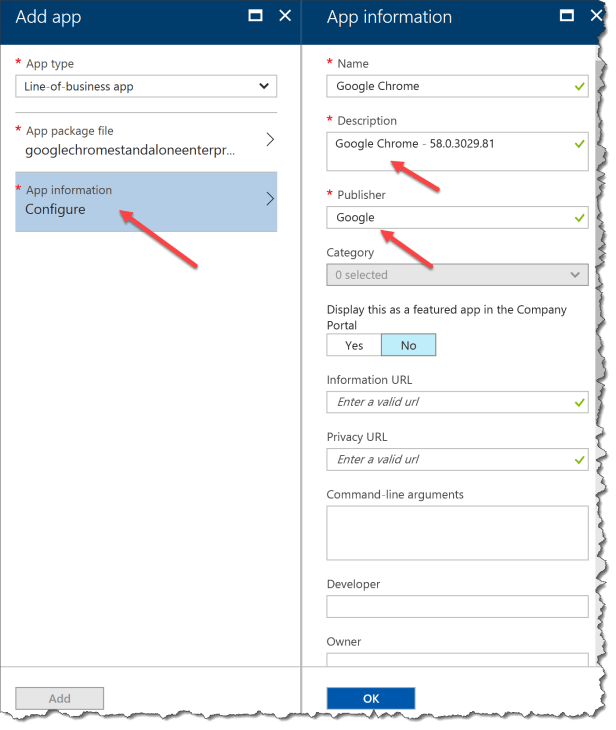Click the Name field validation checkmark
The image size is (616, 730).
579,86
